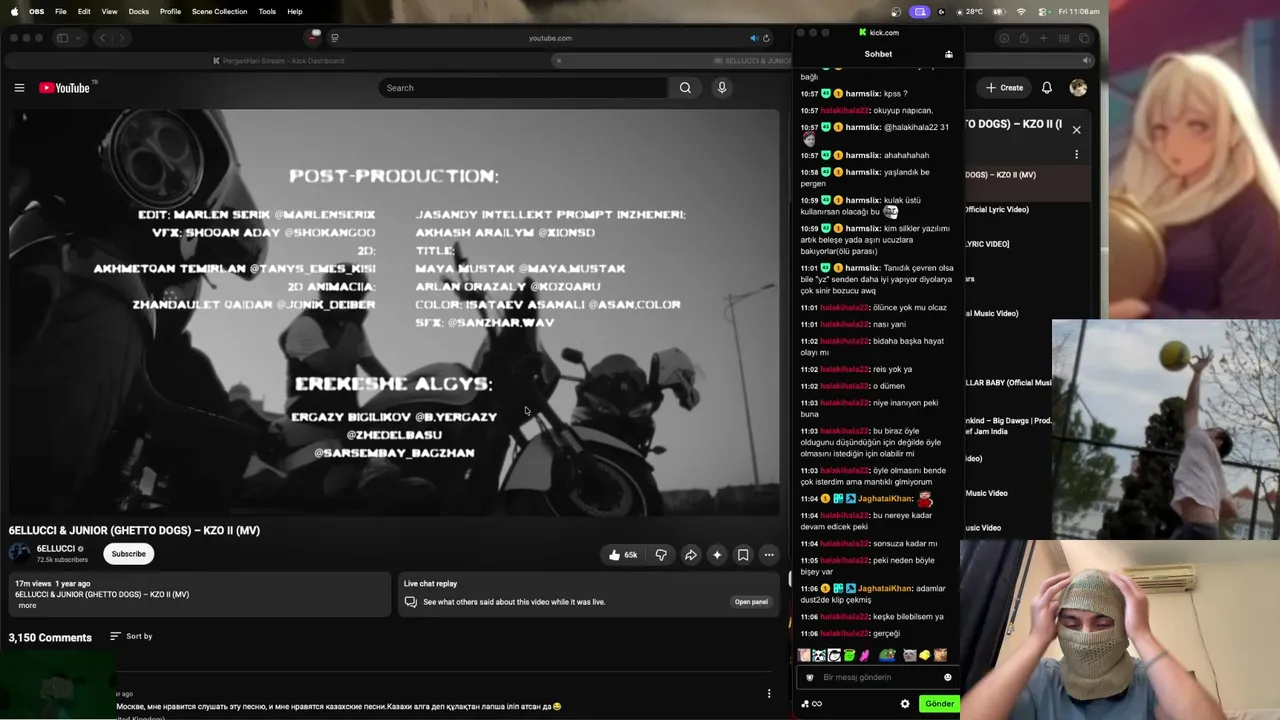Open Kick chat settings gear

click(x=905, y=704)
